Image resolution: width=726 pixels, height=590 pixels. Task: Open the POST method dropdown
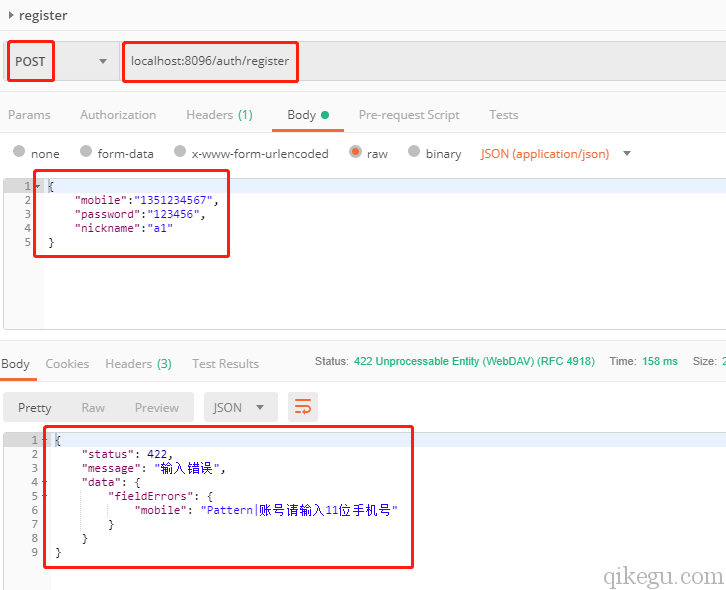click(103, 61)
